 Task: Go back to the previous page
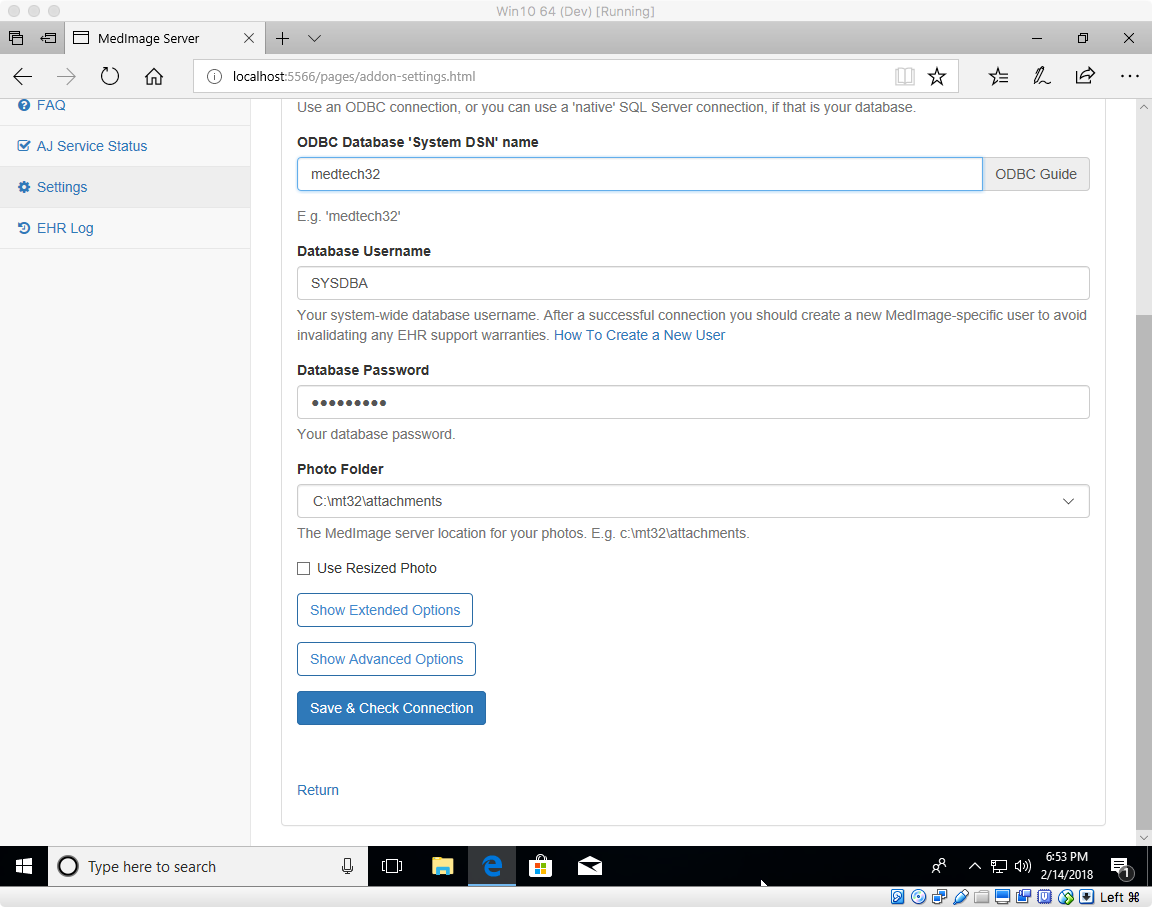[23, 76]
